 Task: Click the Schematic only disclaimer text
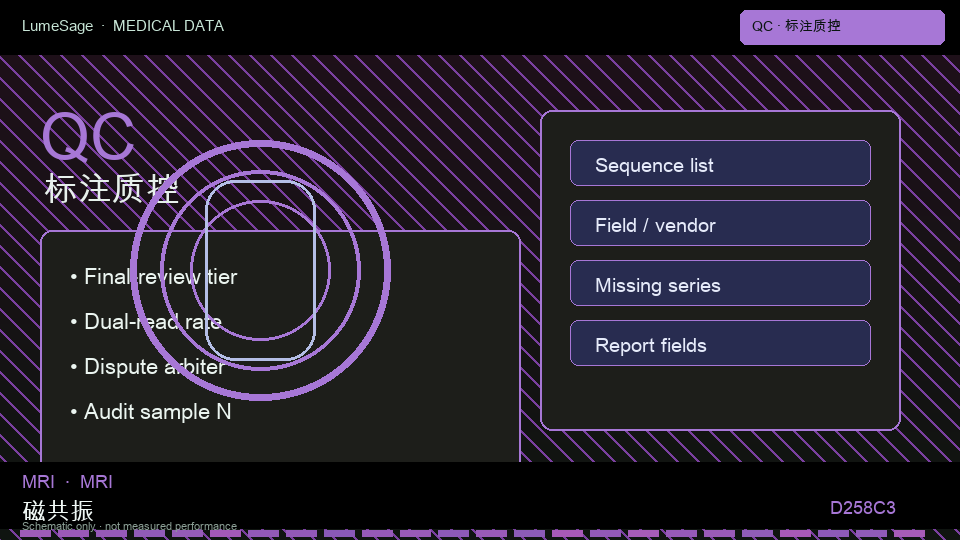pos(129,526)
